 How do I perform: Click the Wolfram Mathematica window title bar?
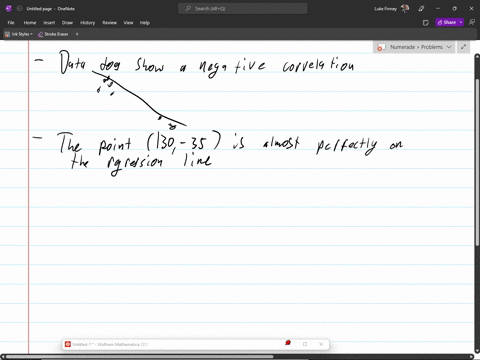[x=195, y=344]
